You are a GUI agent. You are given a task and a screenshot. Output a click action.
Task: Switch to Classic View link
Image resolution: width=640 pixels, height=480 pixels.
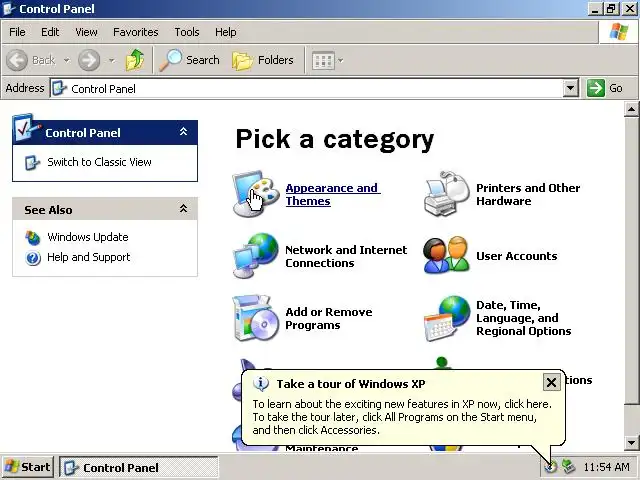pos(99,162)
